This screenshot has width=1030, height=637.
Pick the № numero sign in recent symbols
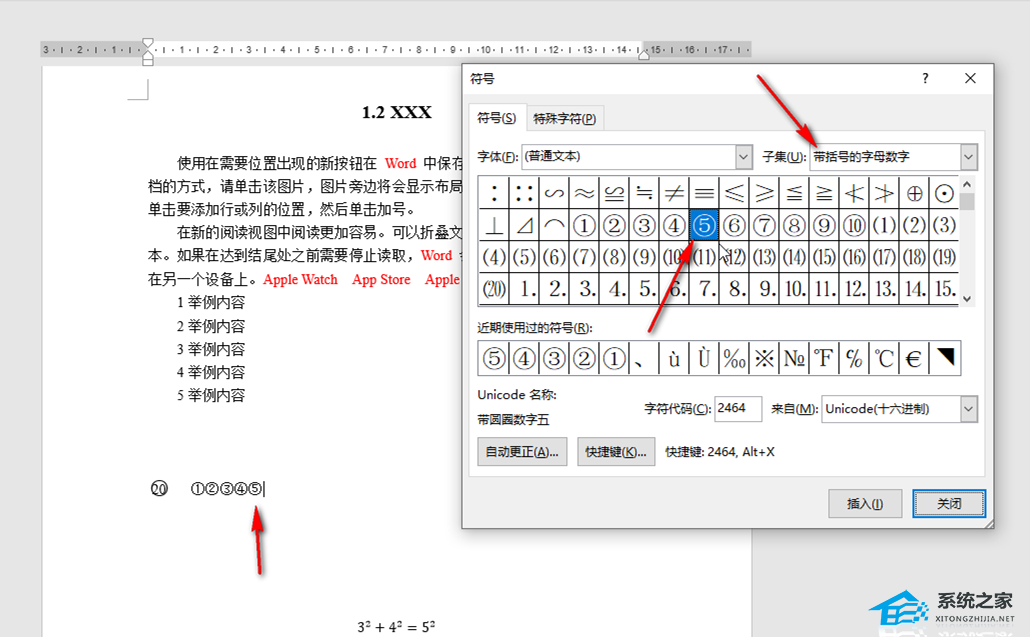click(x=794, y=358)
